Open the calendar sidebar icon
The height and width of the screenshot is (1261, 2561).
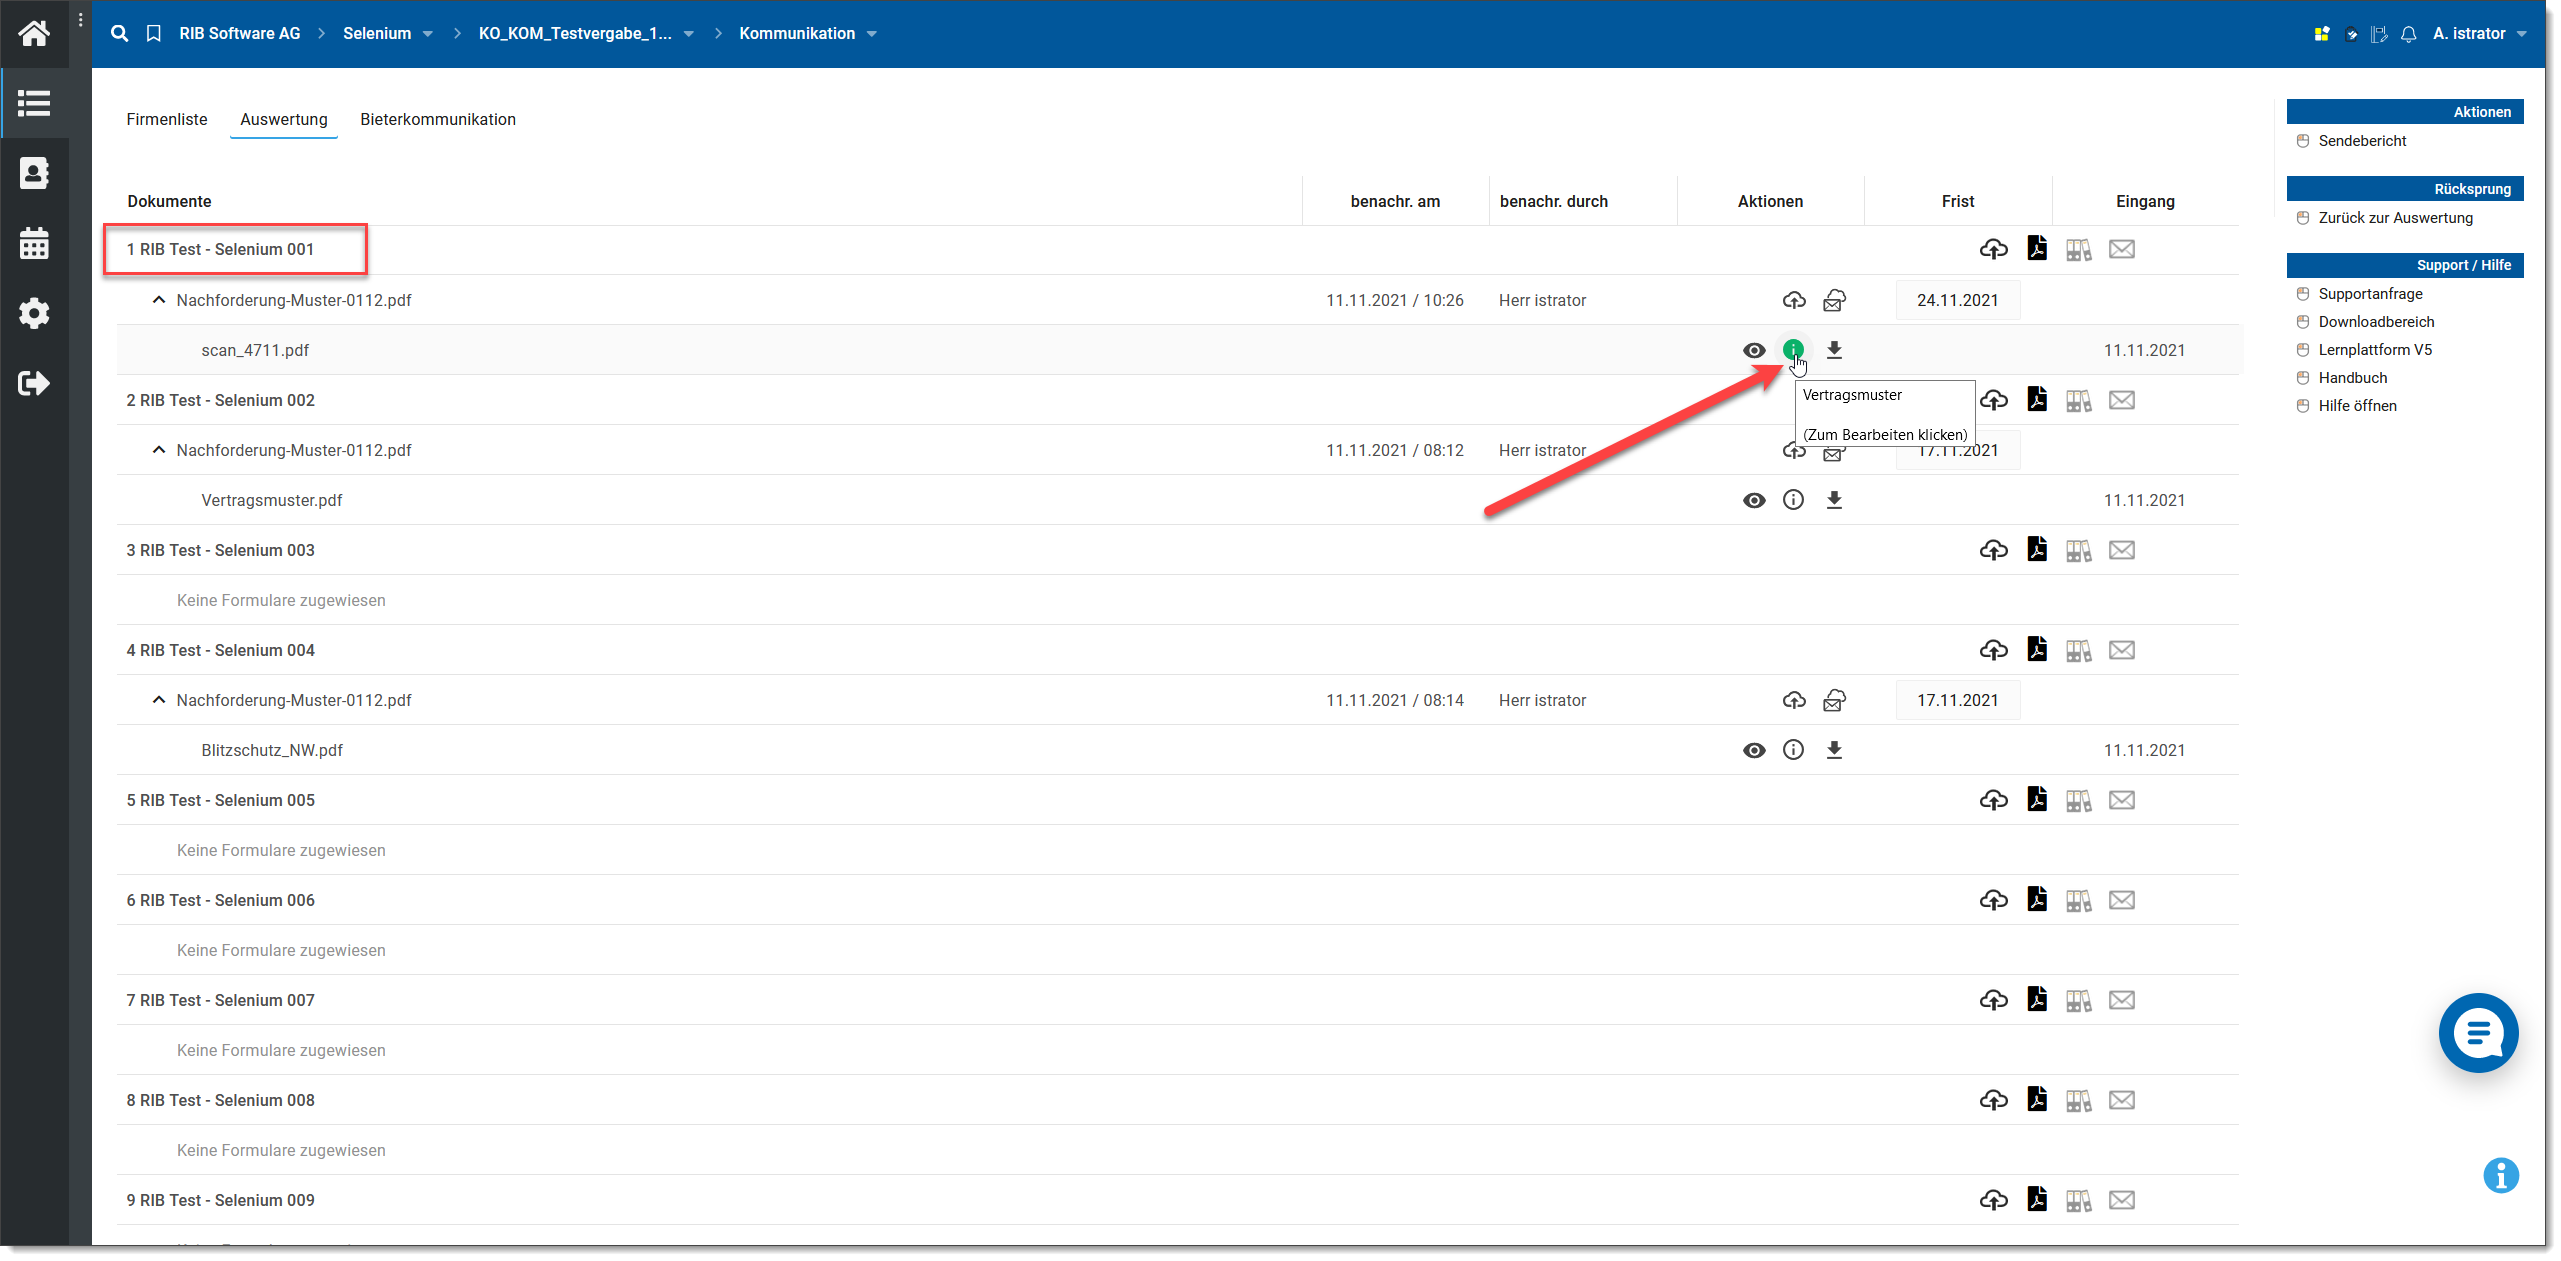click(x=34, y=243)
